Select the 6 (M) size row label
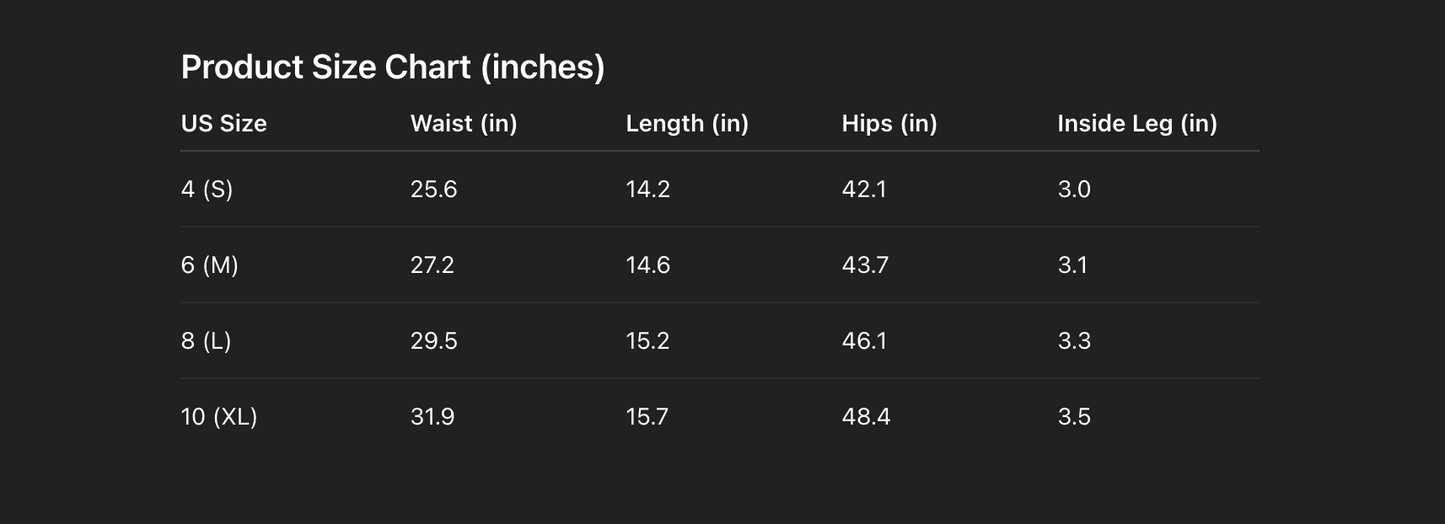This screenshot has height=524, width=1445. pos(210,265)
